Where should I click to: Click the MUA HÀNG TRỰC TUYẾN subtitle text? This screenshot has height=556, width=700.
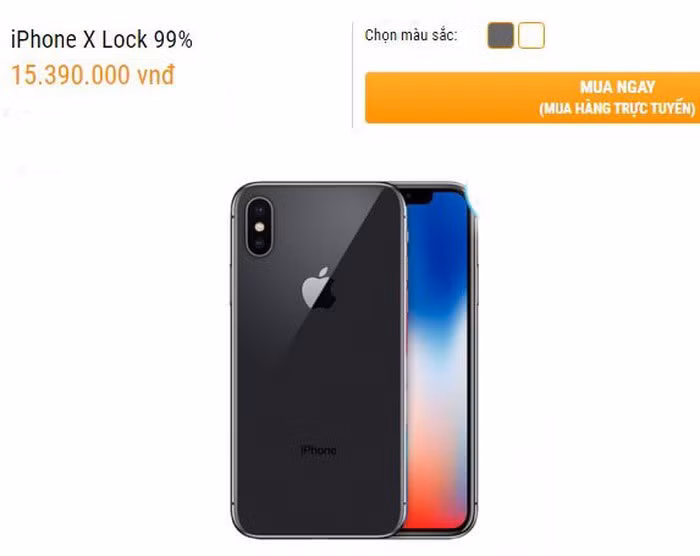coord(617,109)
